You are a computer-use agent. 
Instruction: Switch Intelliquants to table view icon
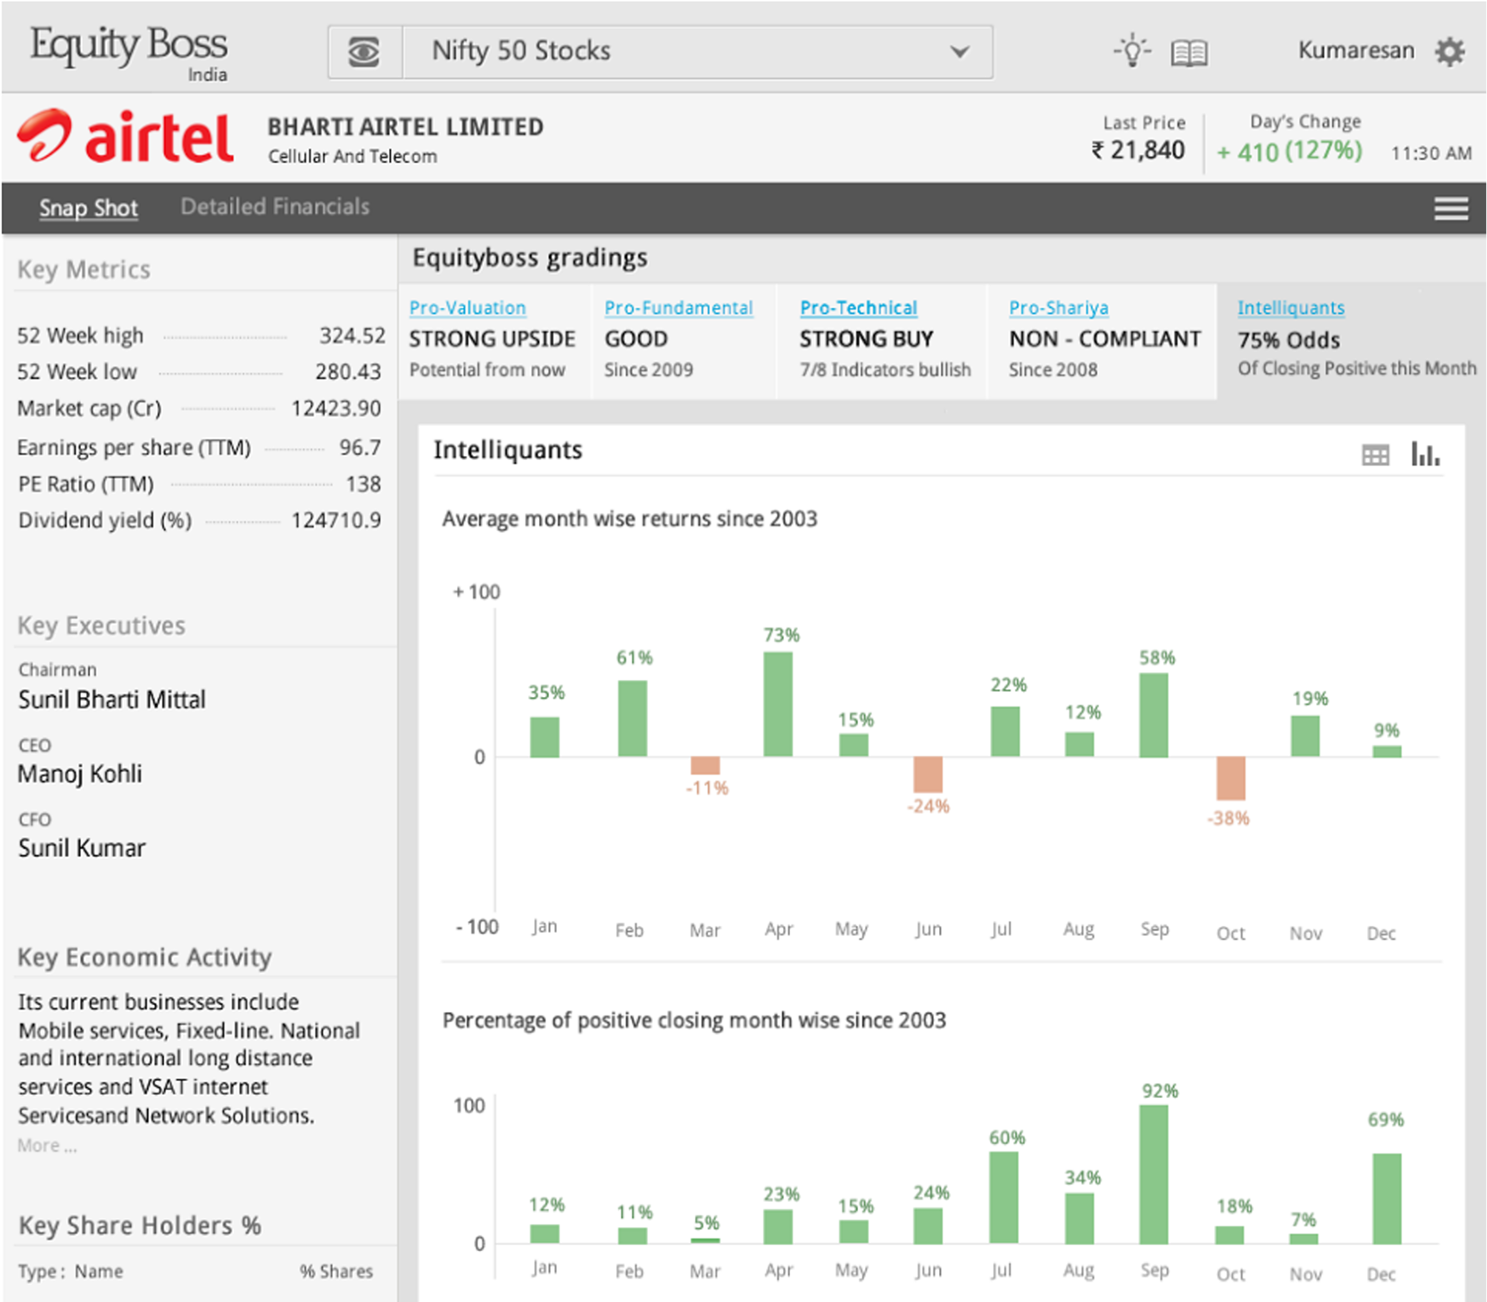(1375, 455)
